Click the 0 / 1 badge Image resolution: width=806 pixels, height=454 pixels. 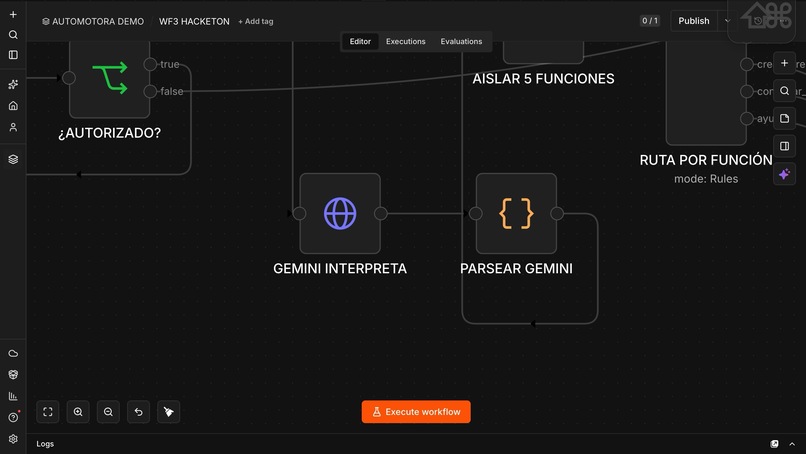click(650, 21)
